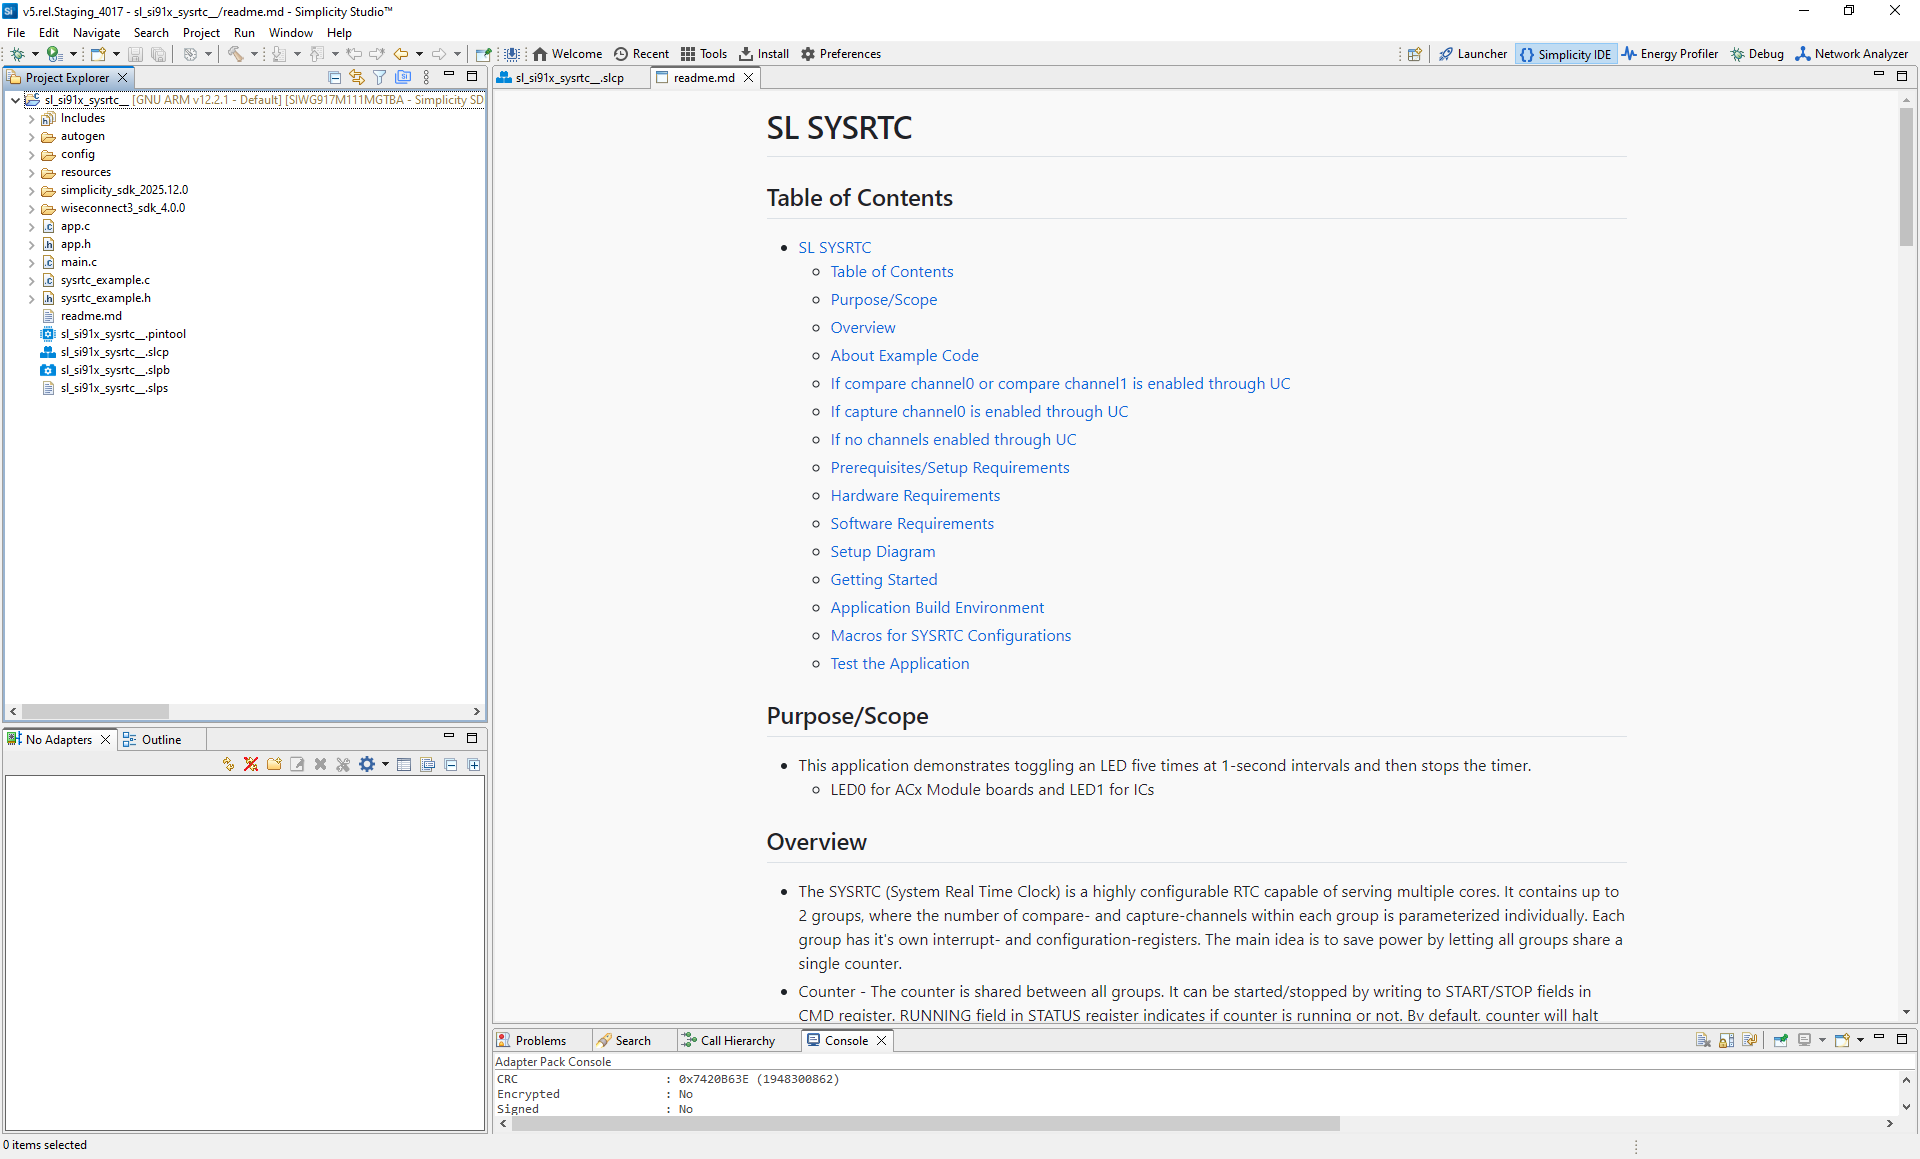This screenshot has width=1920, height=1159.
Task: Follow the Hardware Requirements link in readme
Action: (x=914, y=495)
